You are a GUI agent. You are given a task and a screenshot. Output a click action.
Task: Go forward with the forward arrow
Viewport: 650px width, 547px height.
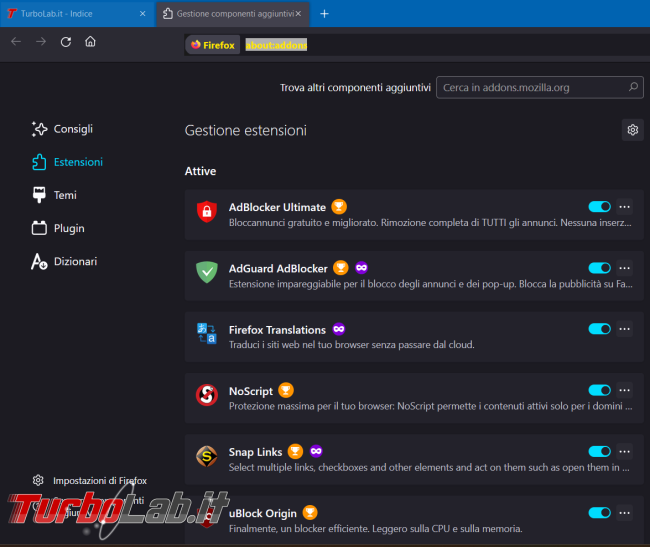click(x=41, y=41)
